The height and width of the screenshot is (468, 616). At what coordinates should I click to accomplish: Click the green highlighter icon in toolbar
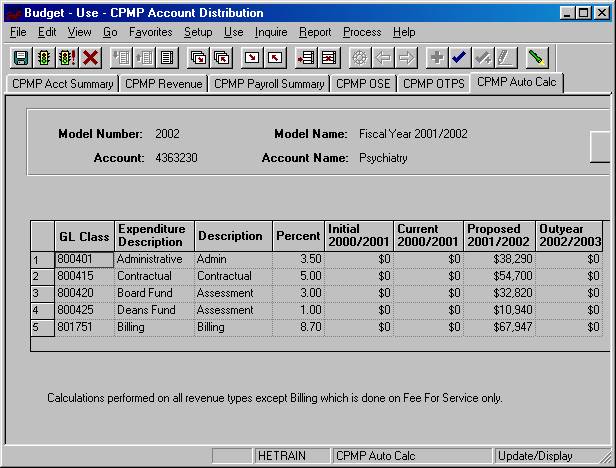coord(537,58)
